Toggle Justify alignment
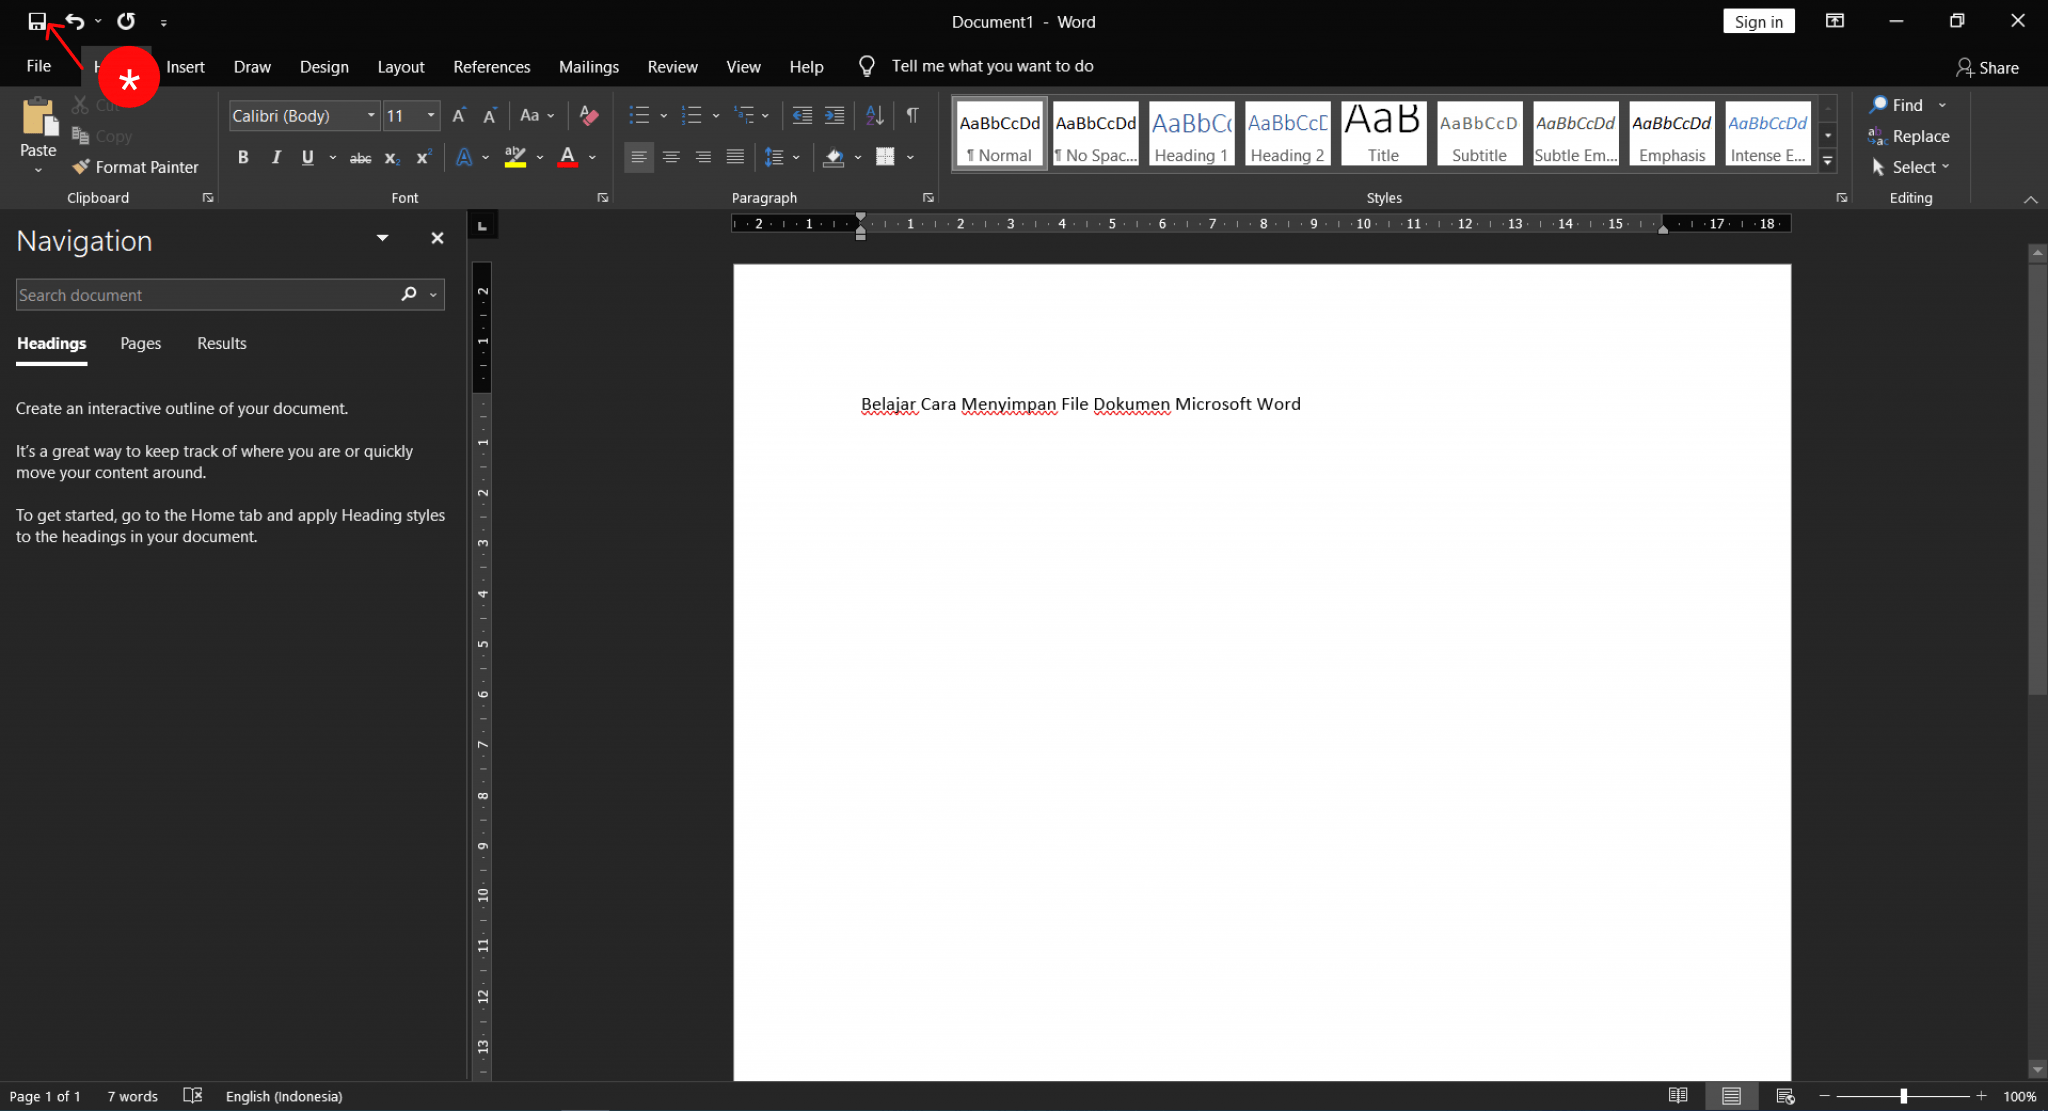Screen dimensions: 2048x1111 (x=735, y=157)
